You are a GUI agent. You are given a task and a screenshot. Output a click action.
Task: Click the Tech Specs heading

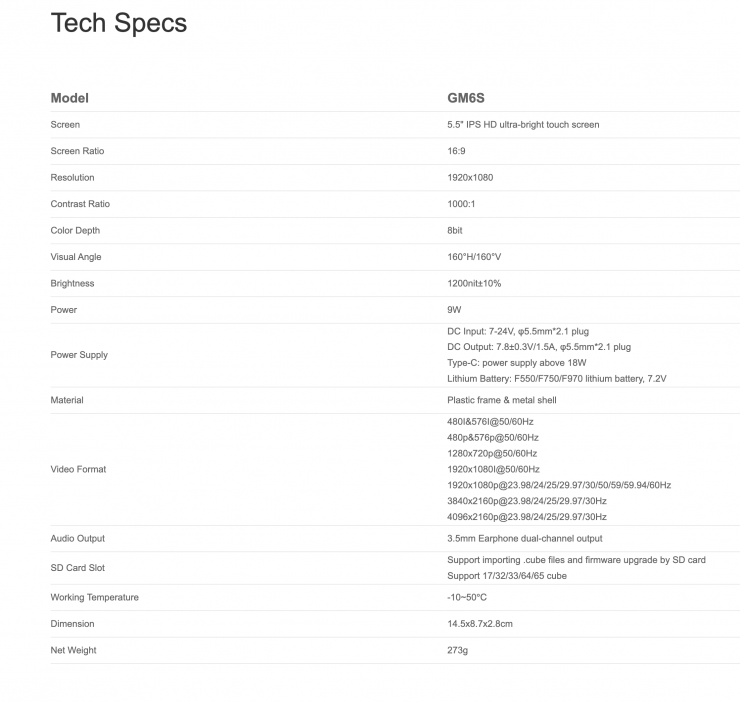pyautogui.click(x=118, y=23)
